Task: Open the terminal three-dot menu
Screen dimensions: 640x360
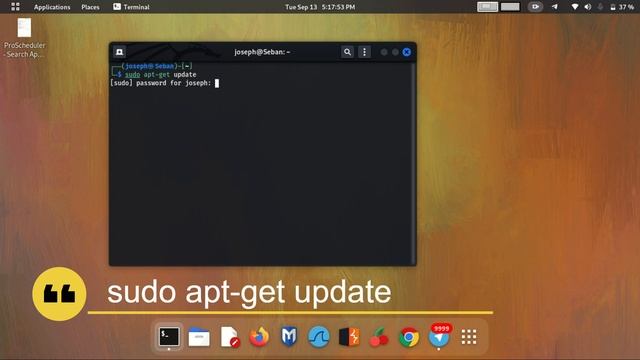Action: pyautogui.click(x=364, y=52)
